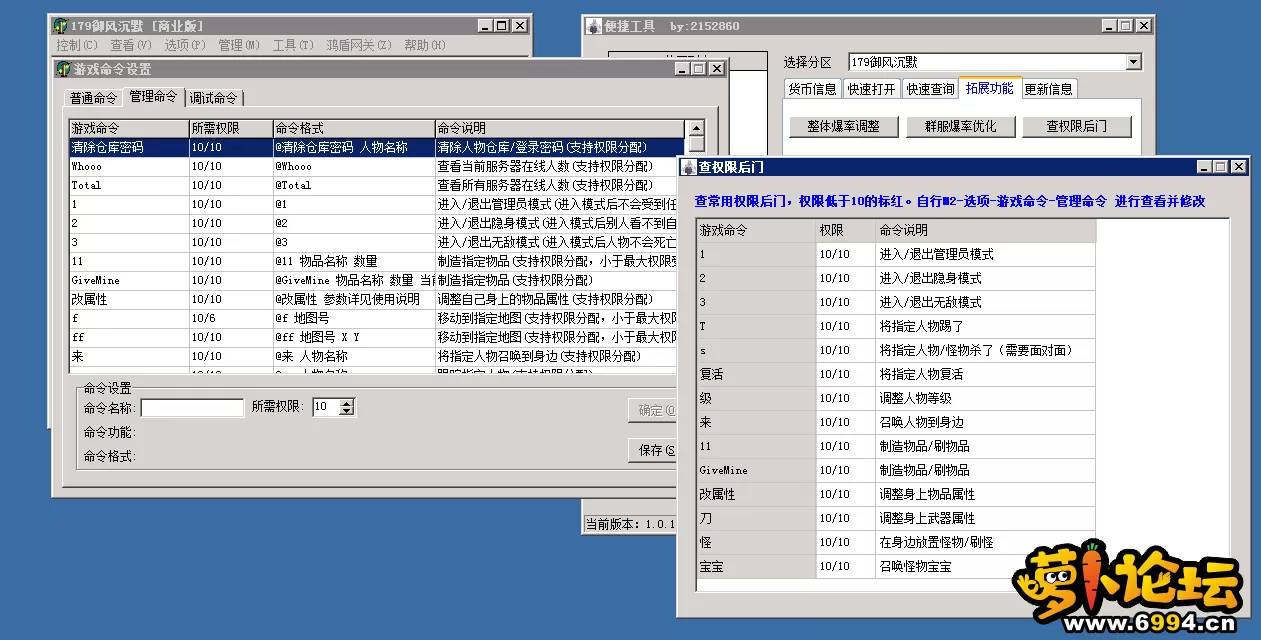Select the 清除仓库密码 command row
1261x640 pixels.
pos(377,147)
